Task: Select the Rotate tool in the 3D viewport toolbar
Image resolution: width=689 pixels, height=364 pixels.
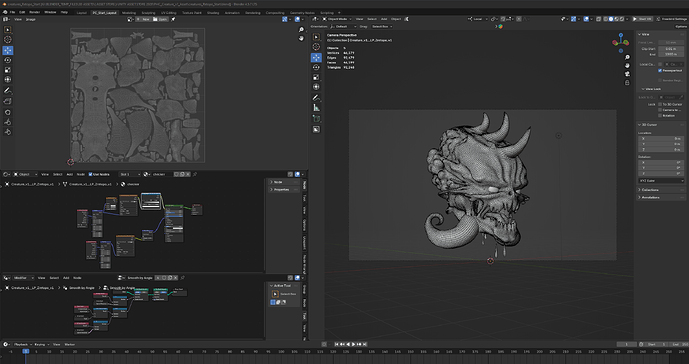Action: click(x=316, y=67)
